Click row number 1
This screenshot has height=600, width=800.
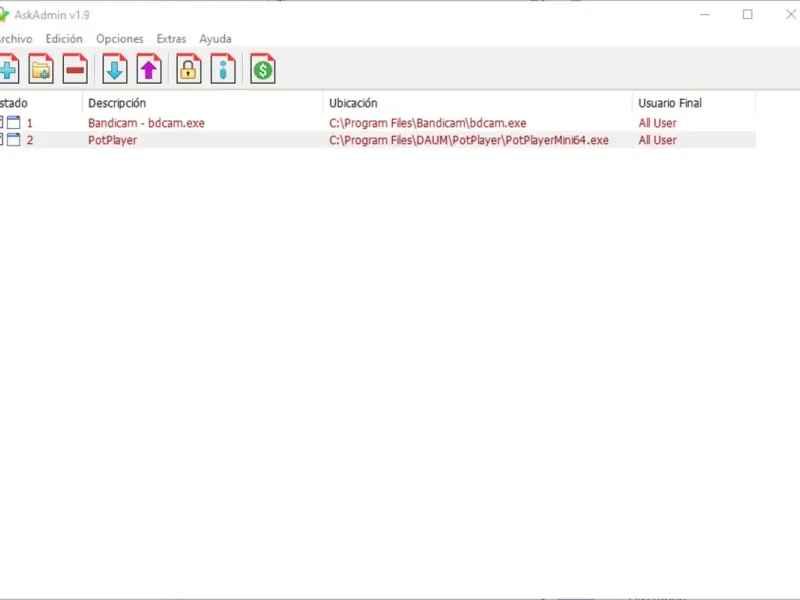pos(30,123)
